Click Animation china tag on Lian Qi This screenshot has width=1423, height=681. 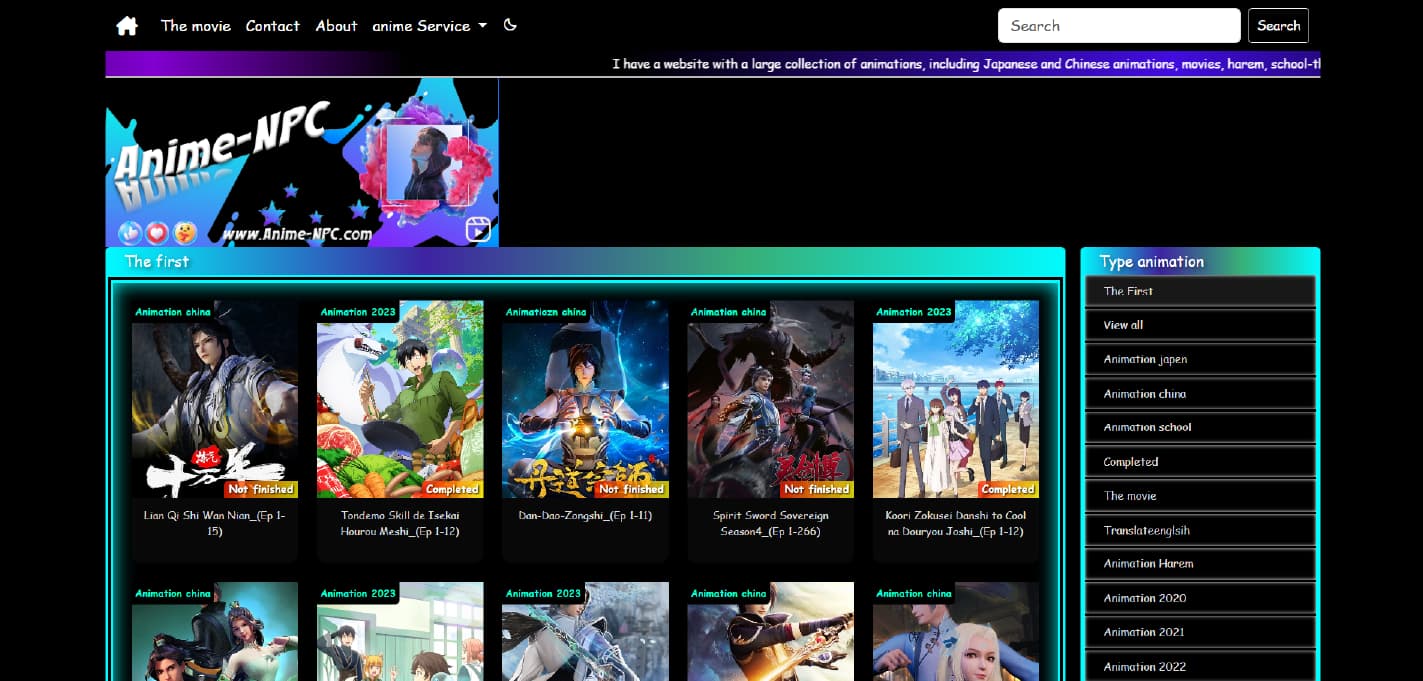pyautogui.click(x=173, y=312)
